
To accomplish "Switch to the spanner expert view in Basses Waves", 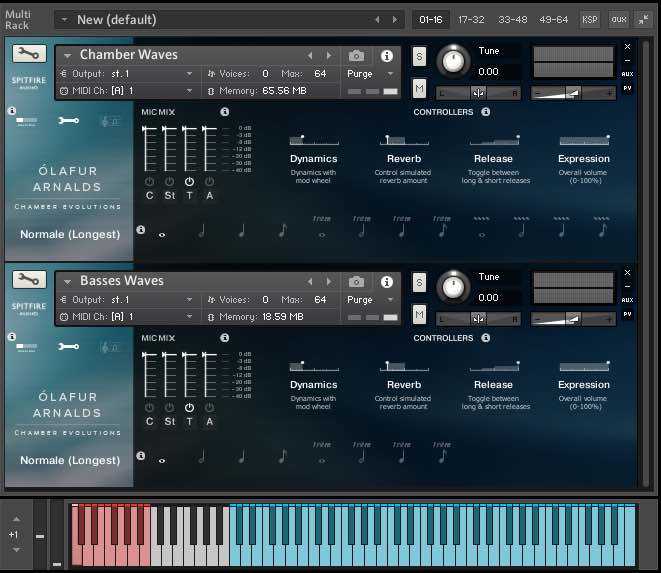I will pos(68,347).
